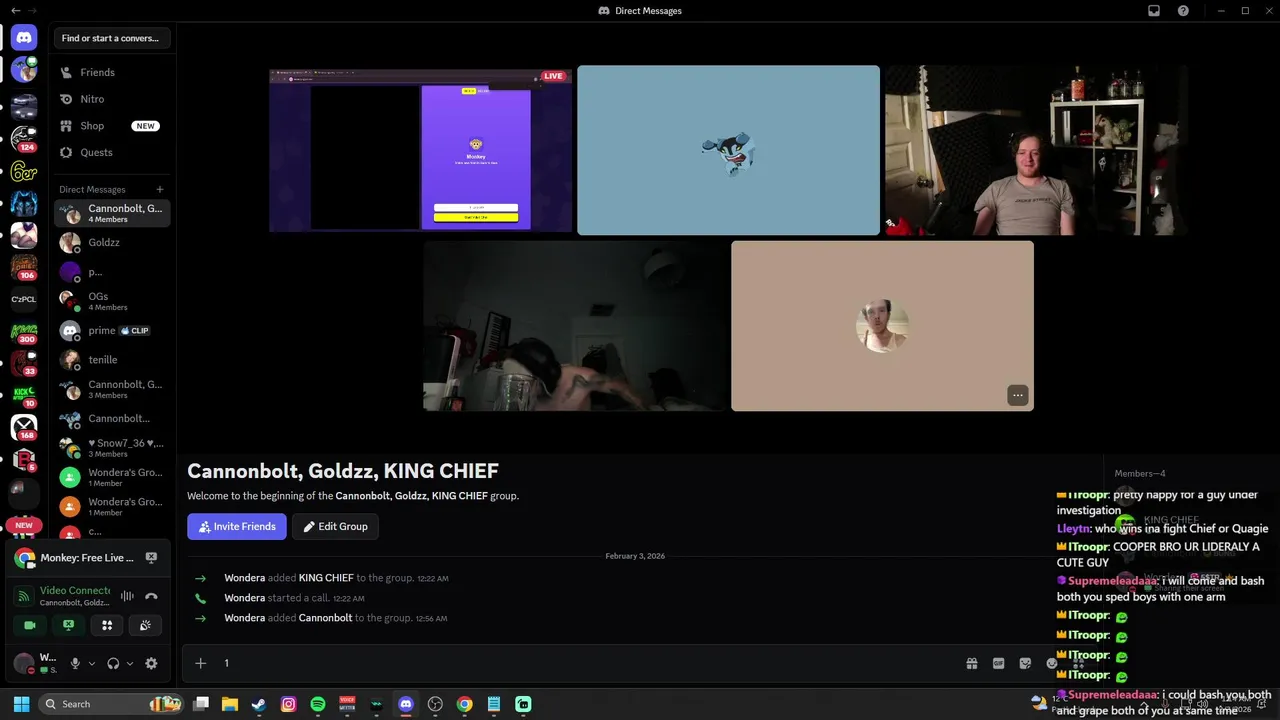Open the help icon in the title bar

1183,11
